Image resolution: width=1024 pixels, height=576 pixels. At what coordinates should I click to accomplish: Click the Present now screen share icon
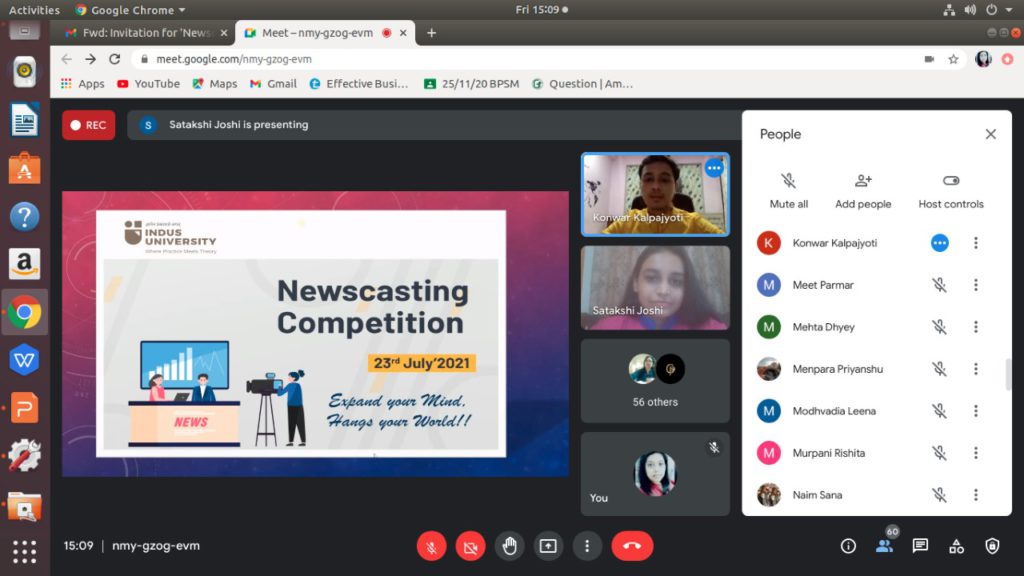click(x=548, y=546)
